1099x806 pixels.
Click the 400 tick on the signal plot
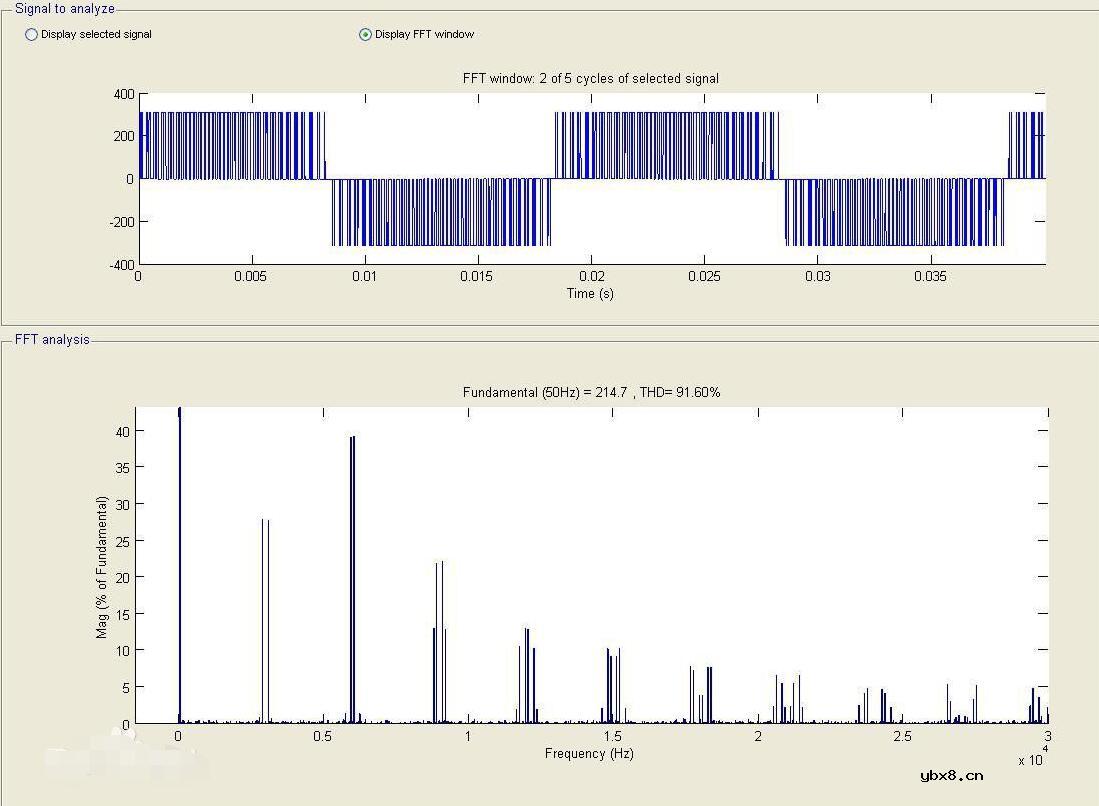point(123,94)
